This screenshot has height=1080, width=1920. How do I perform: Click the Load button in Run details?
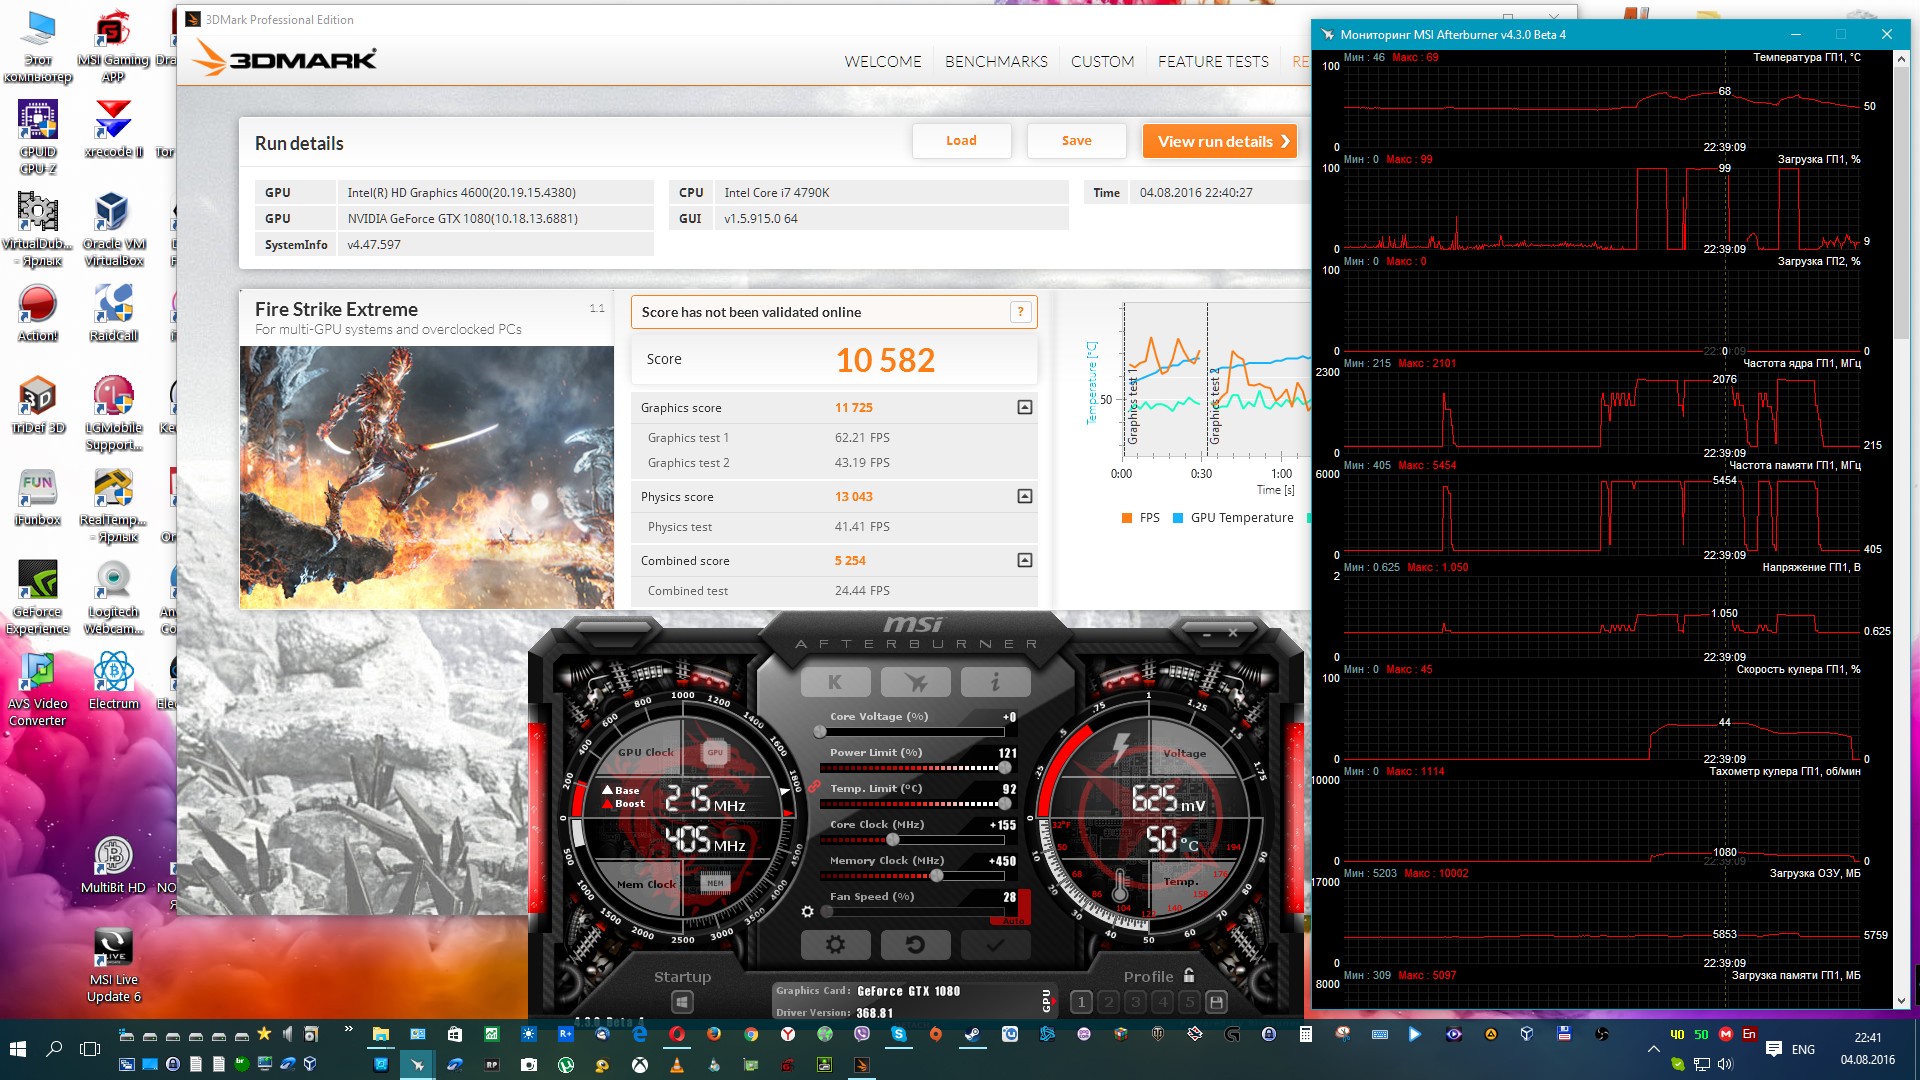tap(961, 141)
